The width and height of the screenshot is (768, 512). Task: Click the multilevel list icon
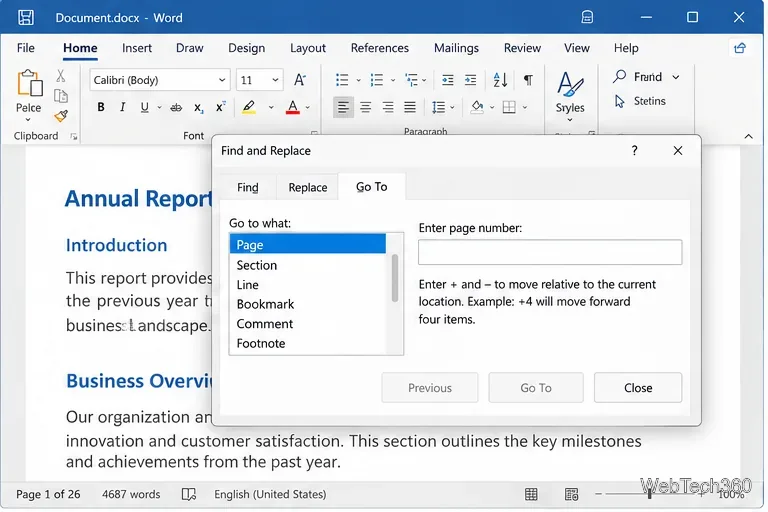pyautogui.click(x=411, y=79)
